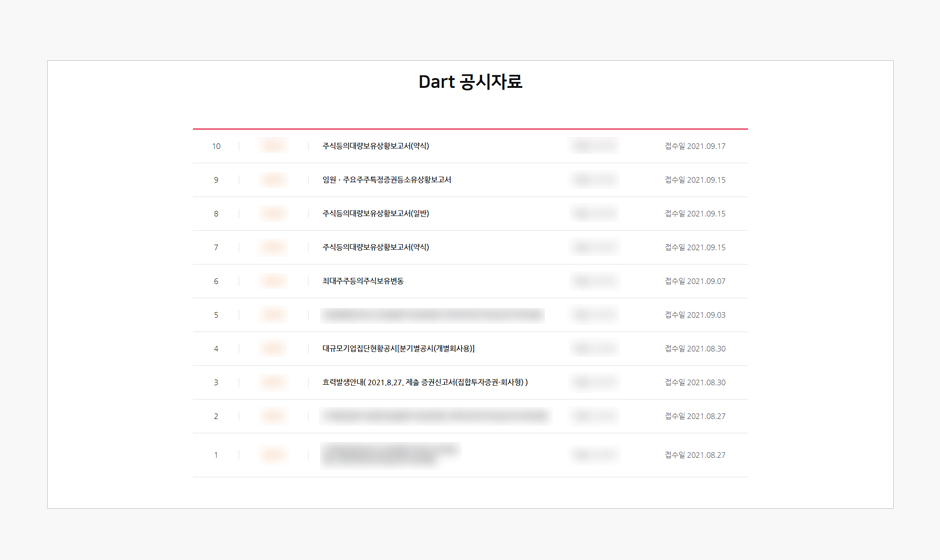The height and width of the screenshot is (560, 940).
Task: Open 주식등의대량보유상황보고서(일반) disclosure
Action: pyautogui.click(x=375, y=213)
